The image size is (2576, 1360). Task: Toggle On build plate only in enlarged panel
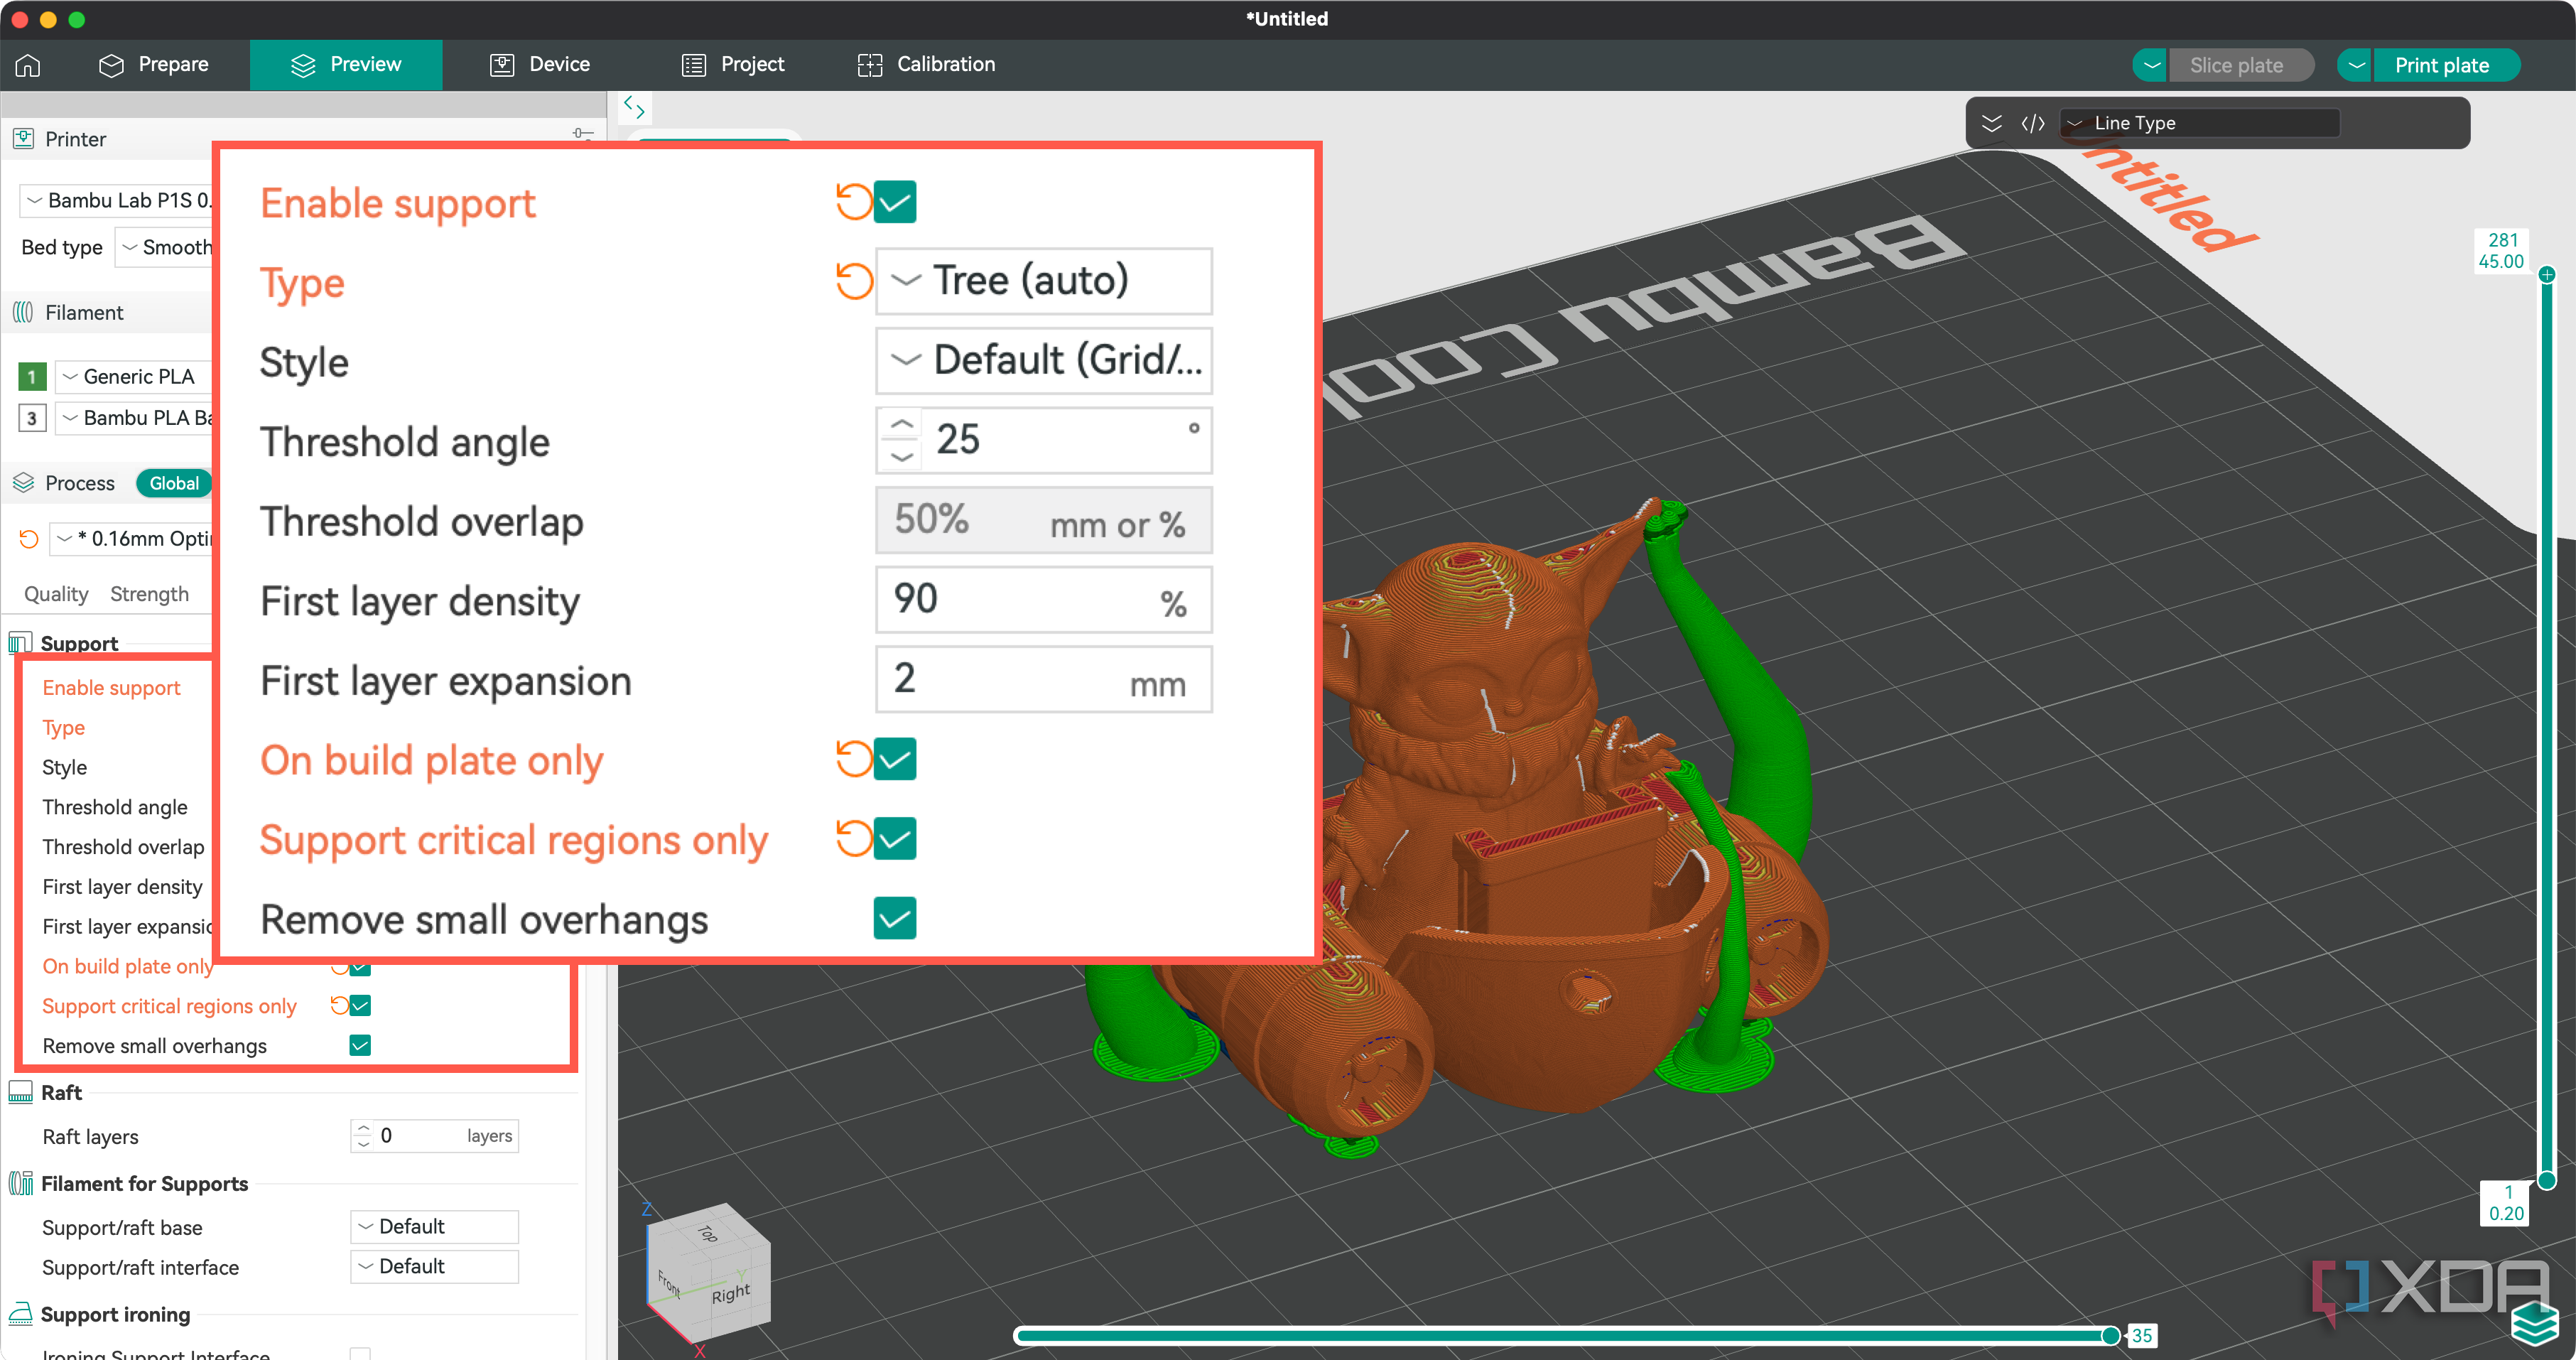click(x=895, y=759)
